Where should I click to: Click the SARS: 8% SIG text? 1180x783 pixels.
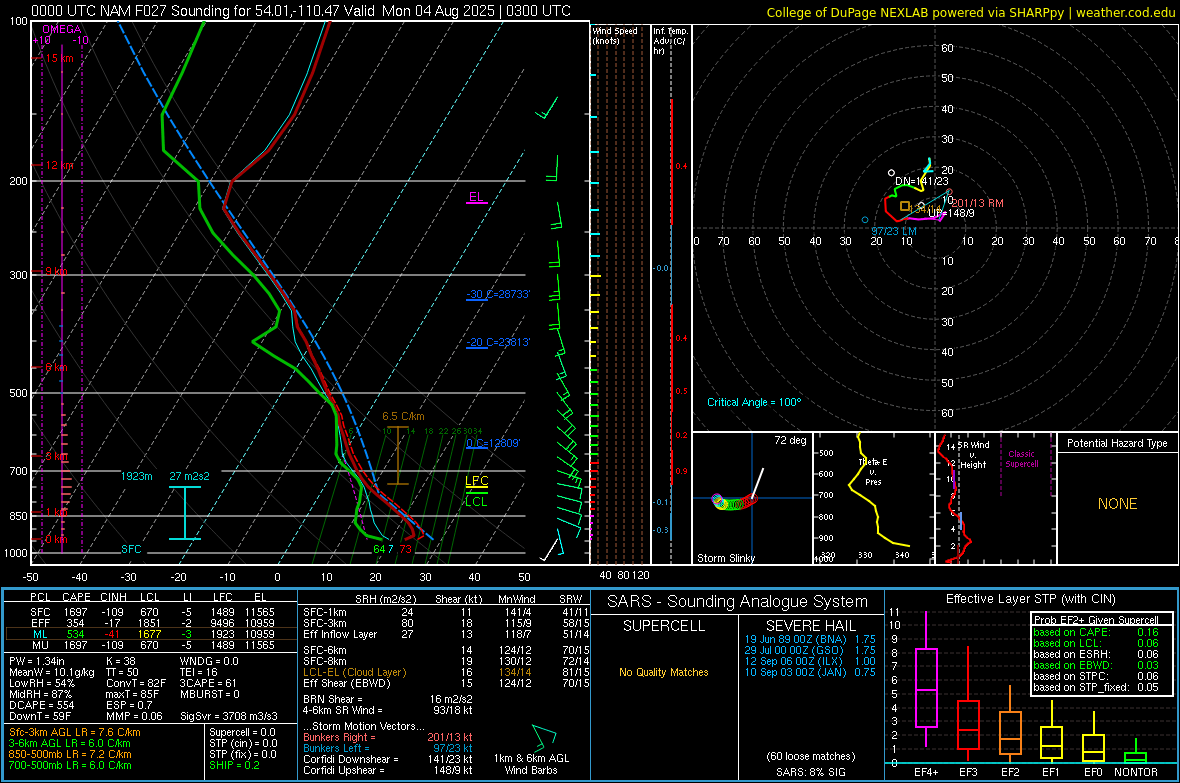pyautogui.click(x=810, y=772)
